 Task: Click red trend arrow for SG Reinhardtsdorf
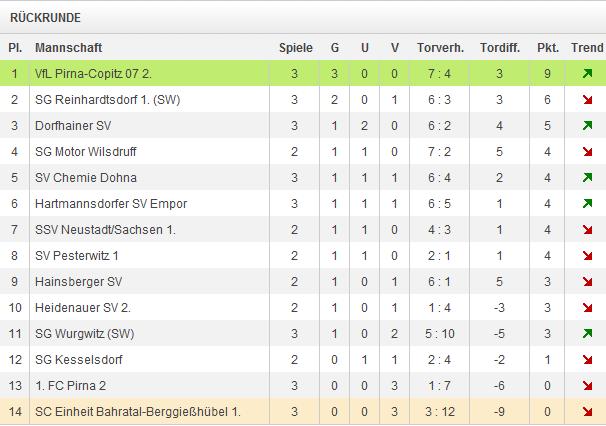click(587, 99)
